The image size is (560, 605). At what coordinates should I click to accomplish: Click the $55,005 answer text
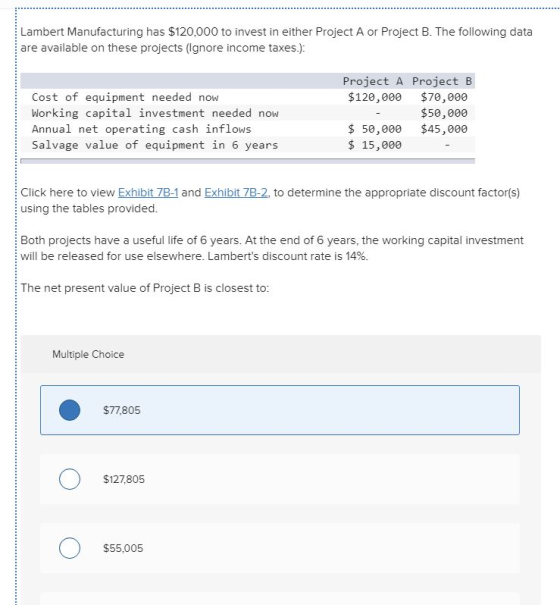click(x=123, y=548)
